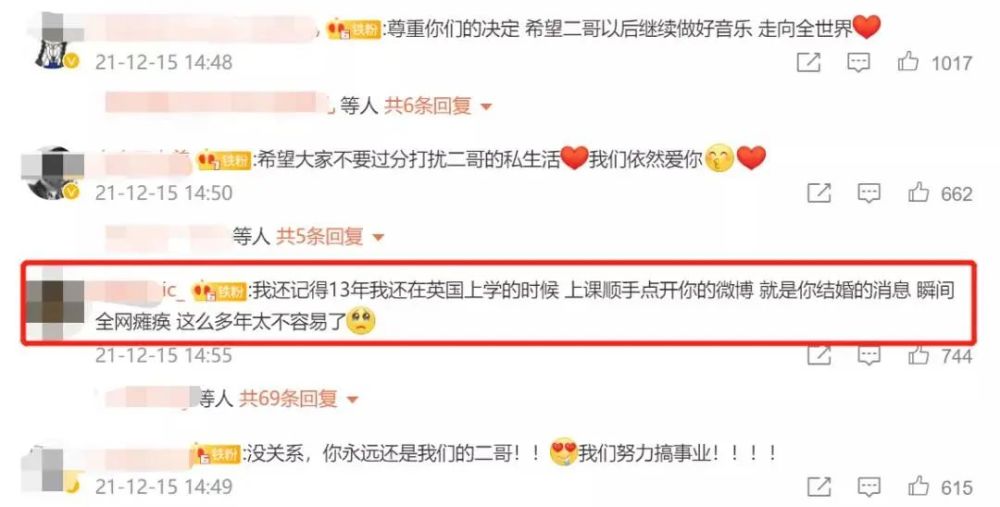Reply to the 14:49 comment
The height and width of the screenshot is (507, 1000).
pos(869,487)
